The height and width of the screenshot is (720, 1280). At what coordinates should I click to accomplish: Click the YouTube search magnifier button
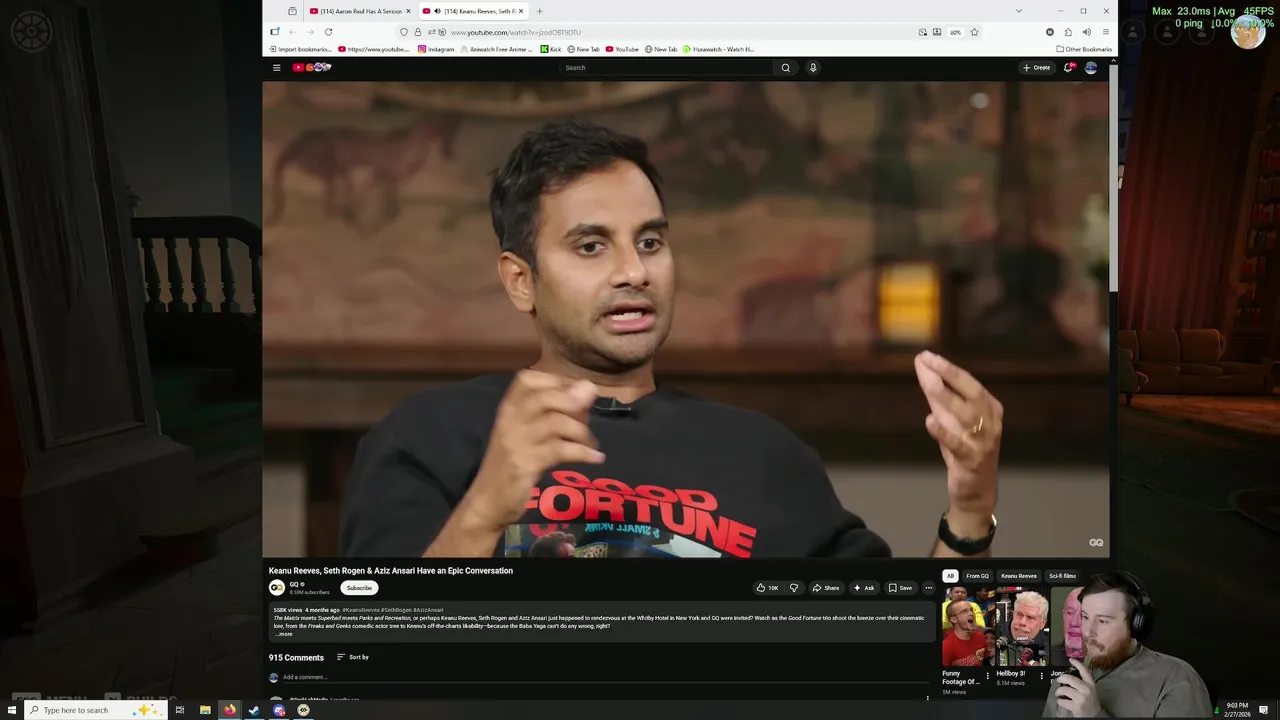[x=785, y=68]
